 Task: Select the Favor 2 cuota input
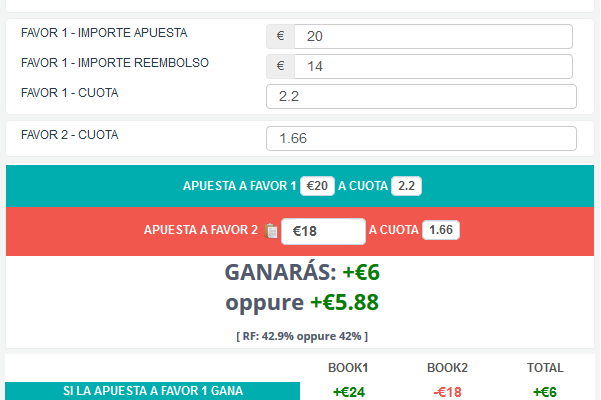coord(421,138)
